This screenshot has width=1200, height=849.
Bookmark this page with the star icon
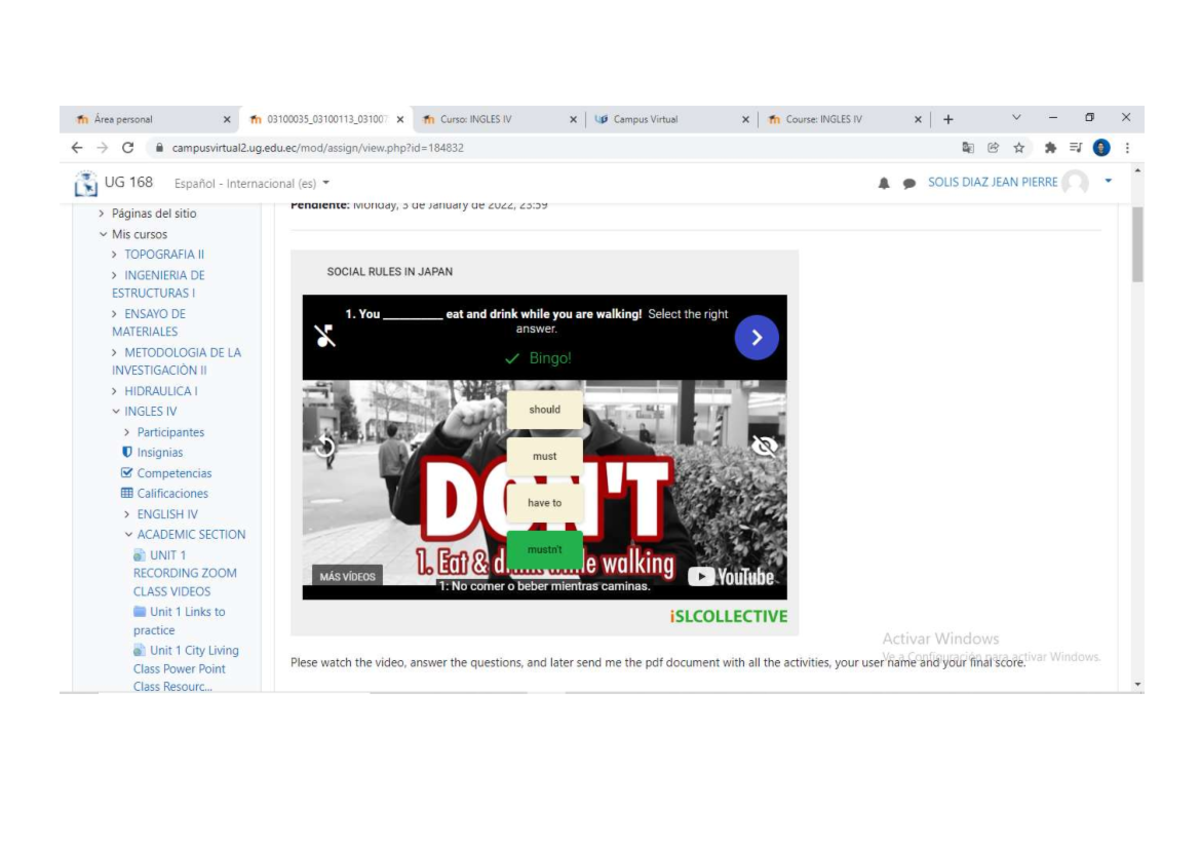coord(1019,148)
